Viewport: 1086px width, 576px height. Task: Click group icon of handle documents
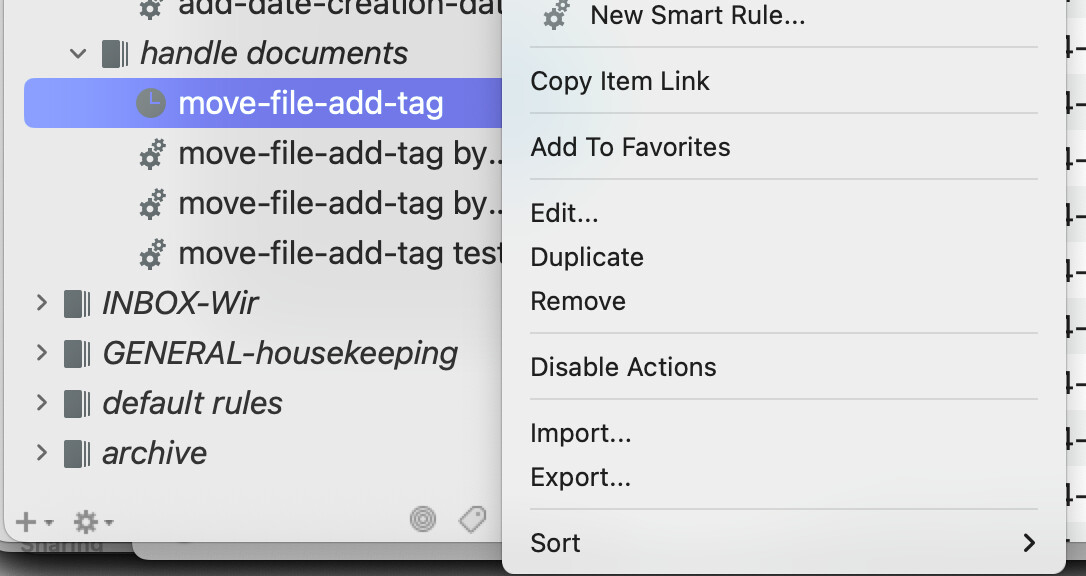(115, 54)
